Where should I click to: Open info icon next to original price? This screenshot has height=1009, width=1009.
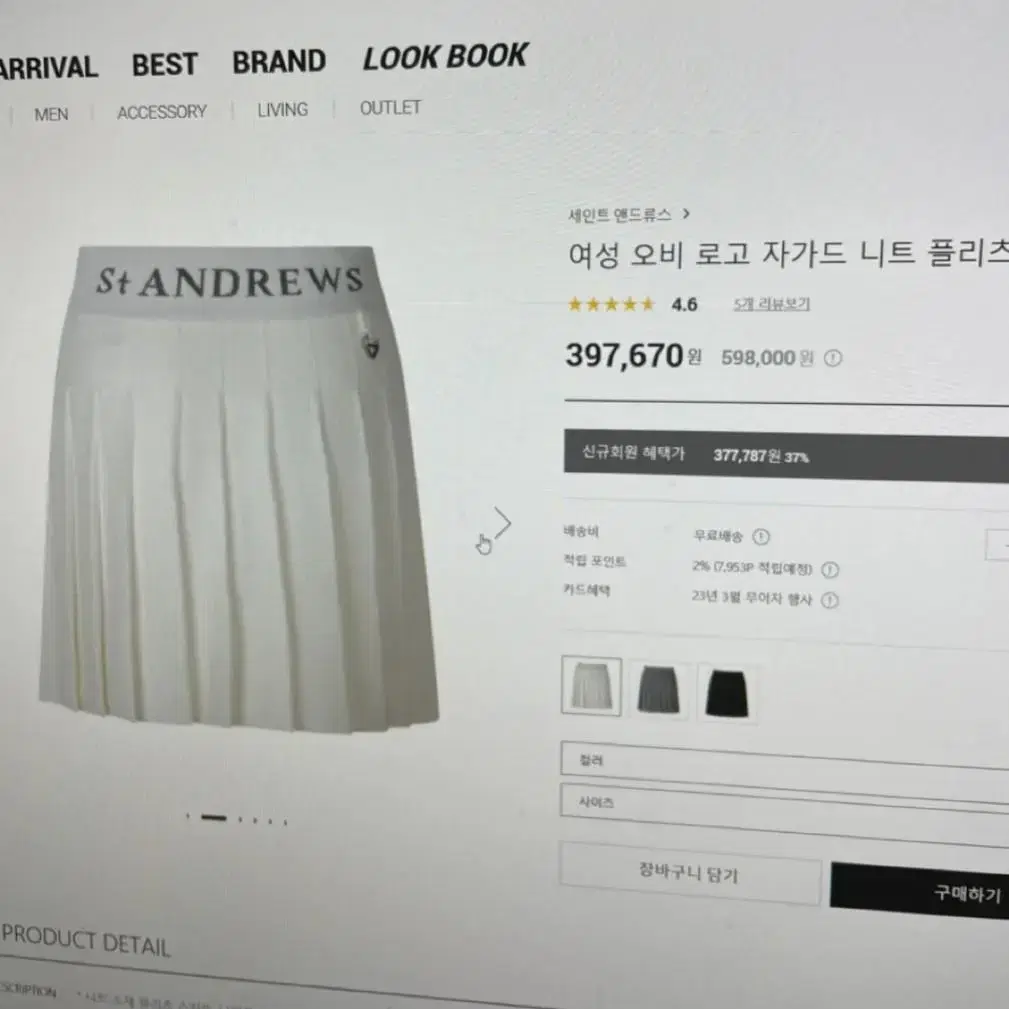(833, 358)
